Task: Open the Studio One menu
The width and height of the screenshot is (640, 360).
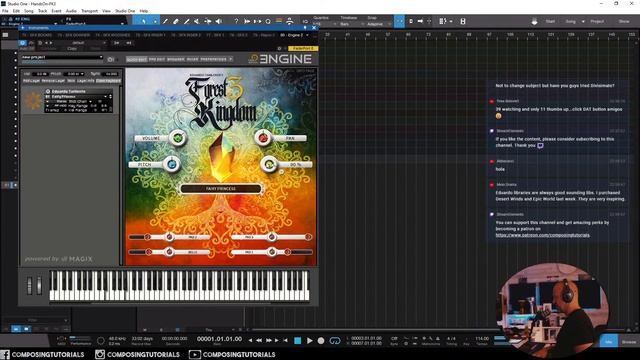Action: pos(125,11)
